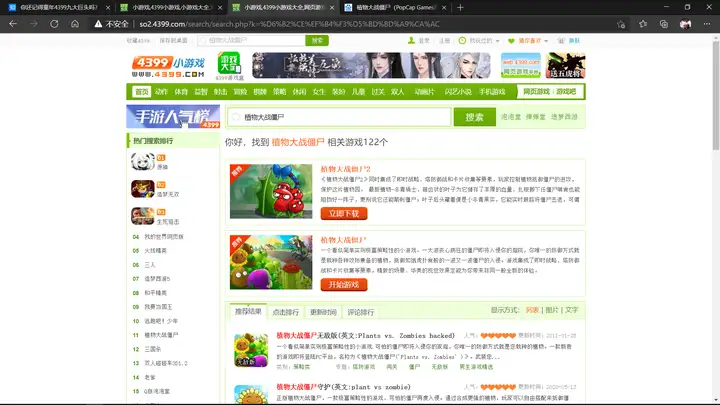This screenshot has width=720, height=405.
Task: Open the browser settings ellipsis menu
Action: (x=707, y=24)
